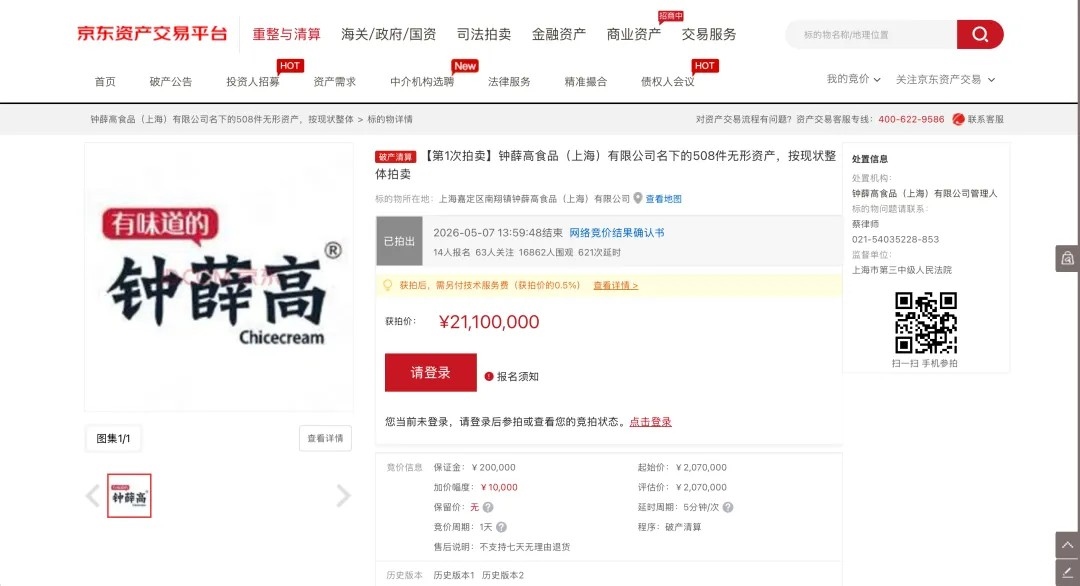The height and width of the screenshot is (586, 1080).
Task: Click the 点击登录 link
Action: point(650,422)
